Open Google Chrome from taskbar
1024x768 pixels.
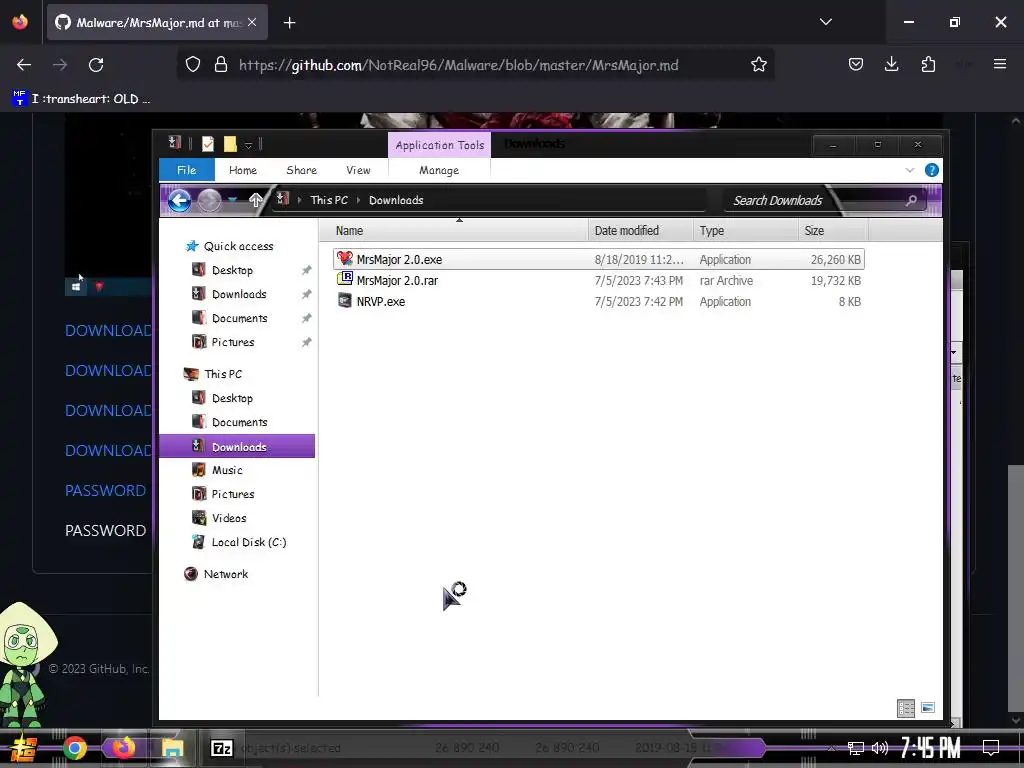[x=74, y=748]
